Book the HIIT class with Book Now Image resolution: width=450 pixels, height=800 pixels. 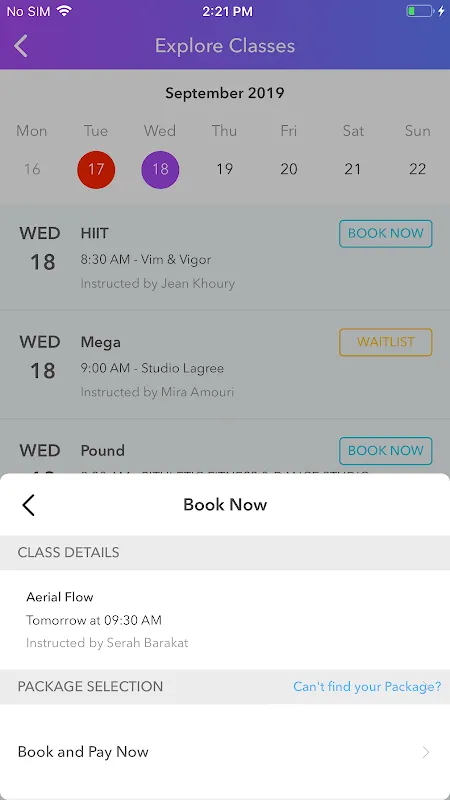click(386, 234)
